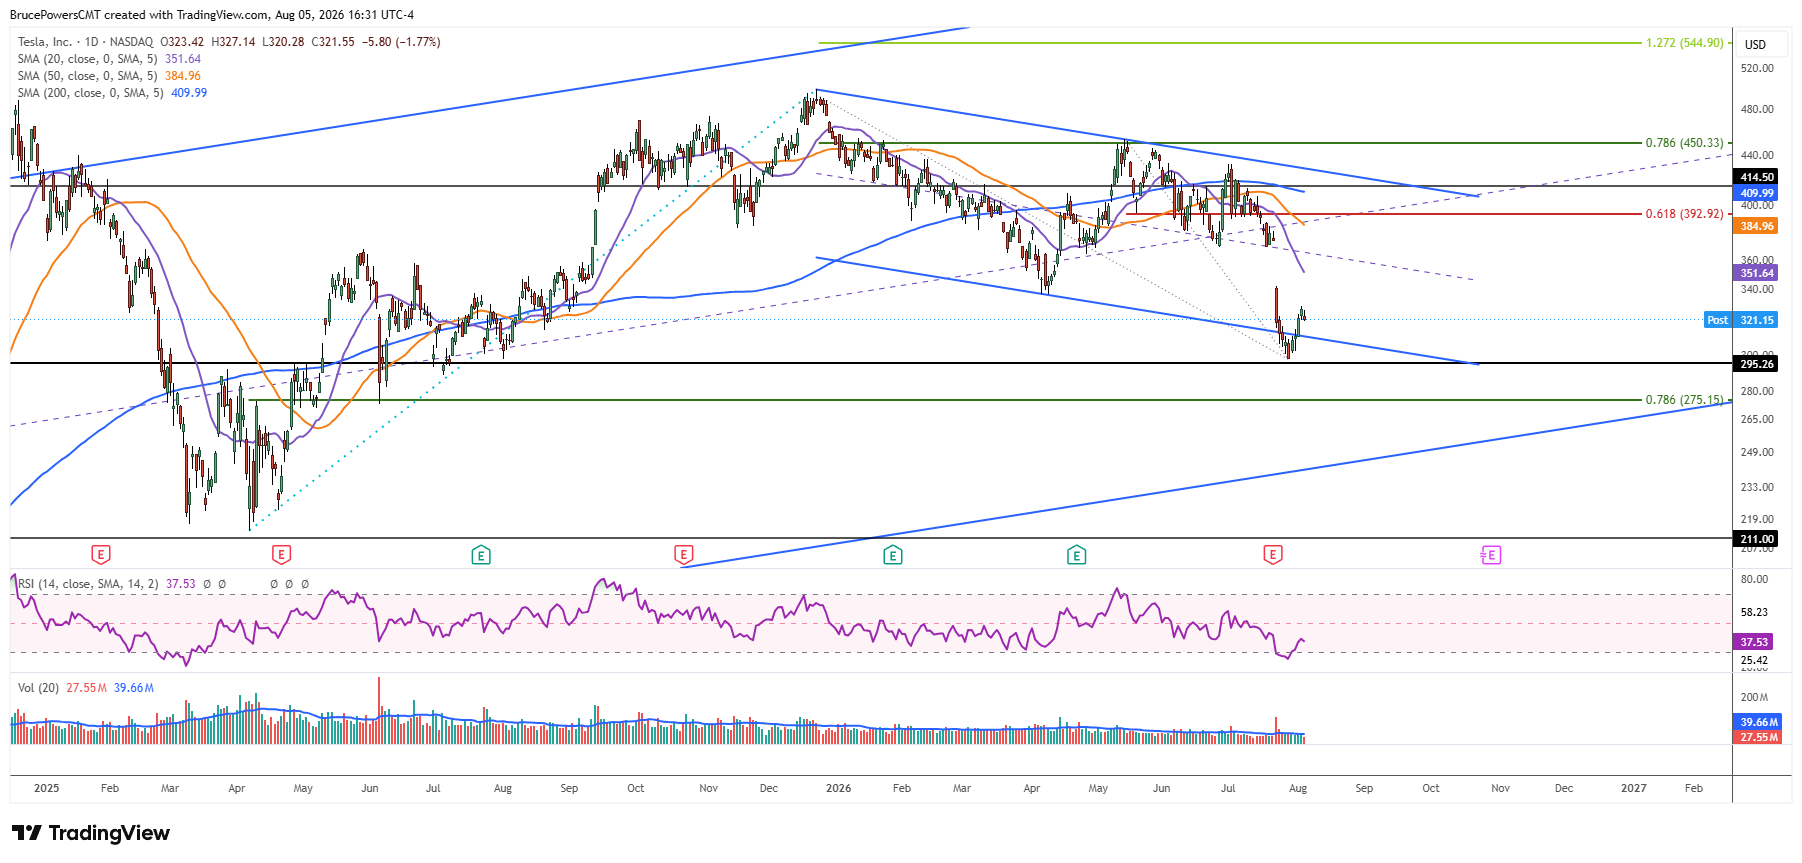Screen dimensions: 1802x863
Task: Click the 2027 year label on the time axis
Action: pyautogui.click(x=1633, y=788)
